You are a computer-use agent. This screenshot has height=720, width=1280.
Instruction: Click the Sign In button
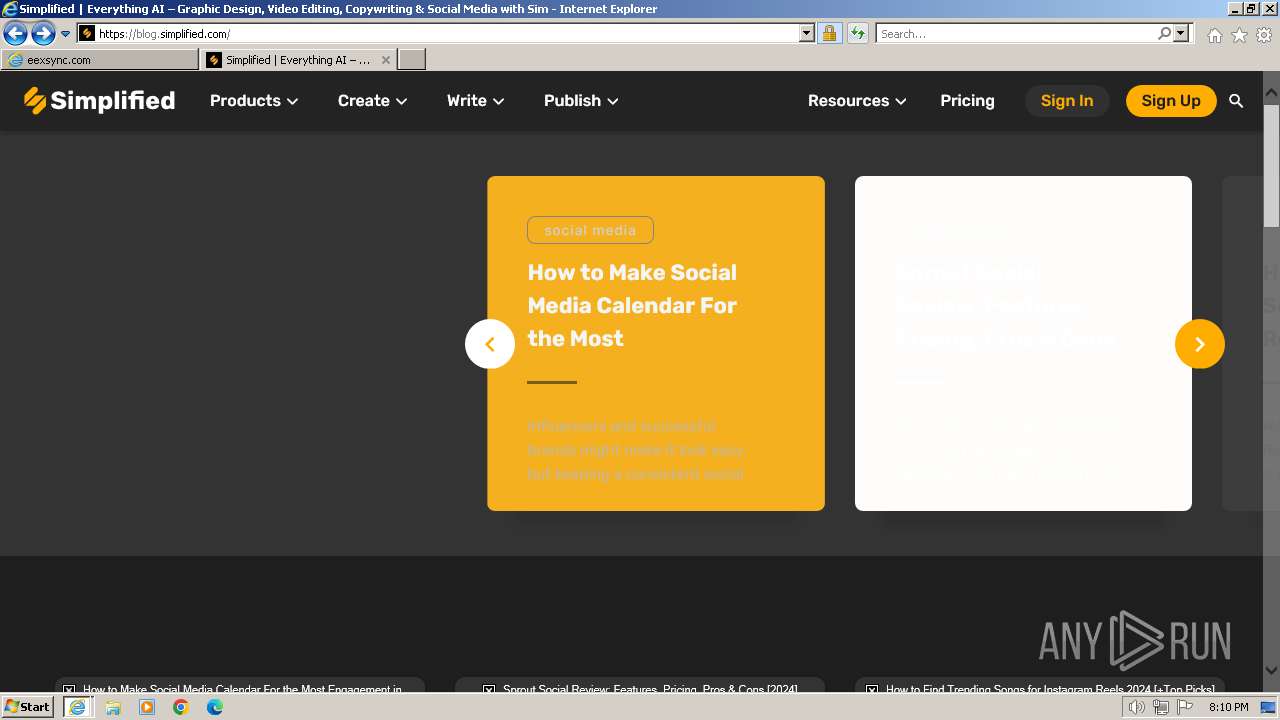point(1067,100)
